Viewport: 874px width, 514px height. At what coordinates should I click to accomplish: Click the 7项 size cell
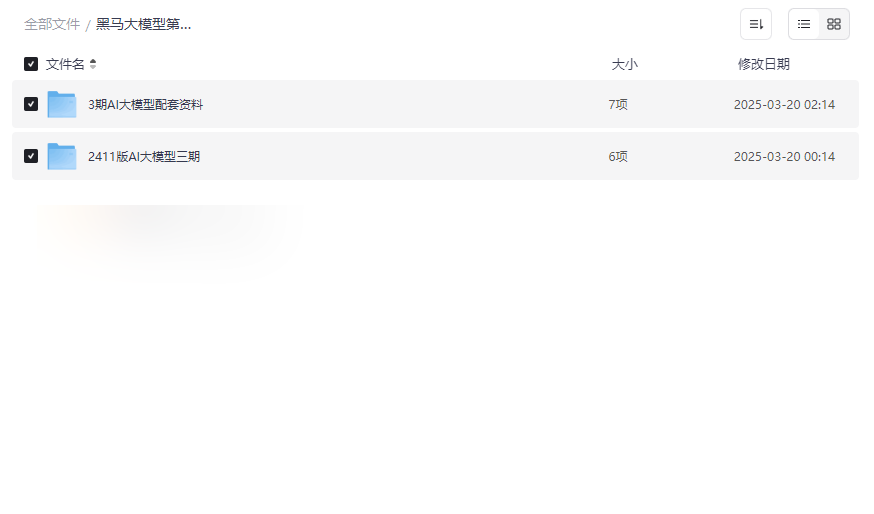[618, 104]
